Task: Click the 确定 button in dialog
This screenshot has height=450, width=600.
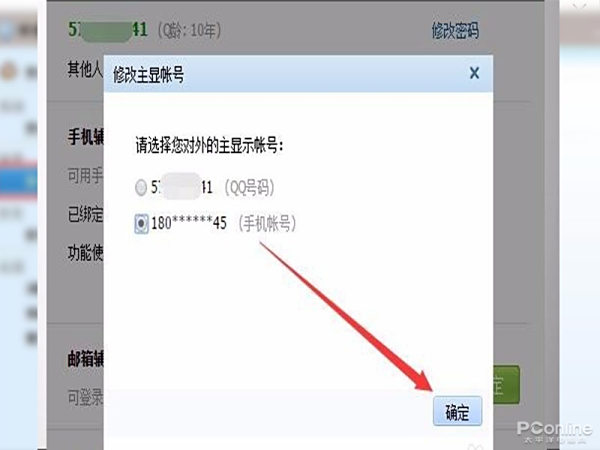Action: tap(457, 411)
